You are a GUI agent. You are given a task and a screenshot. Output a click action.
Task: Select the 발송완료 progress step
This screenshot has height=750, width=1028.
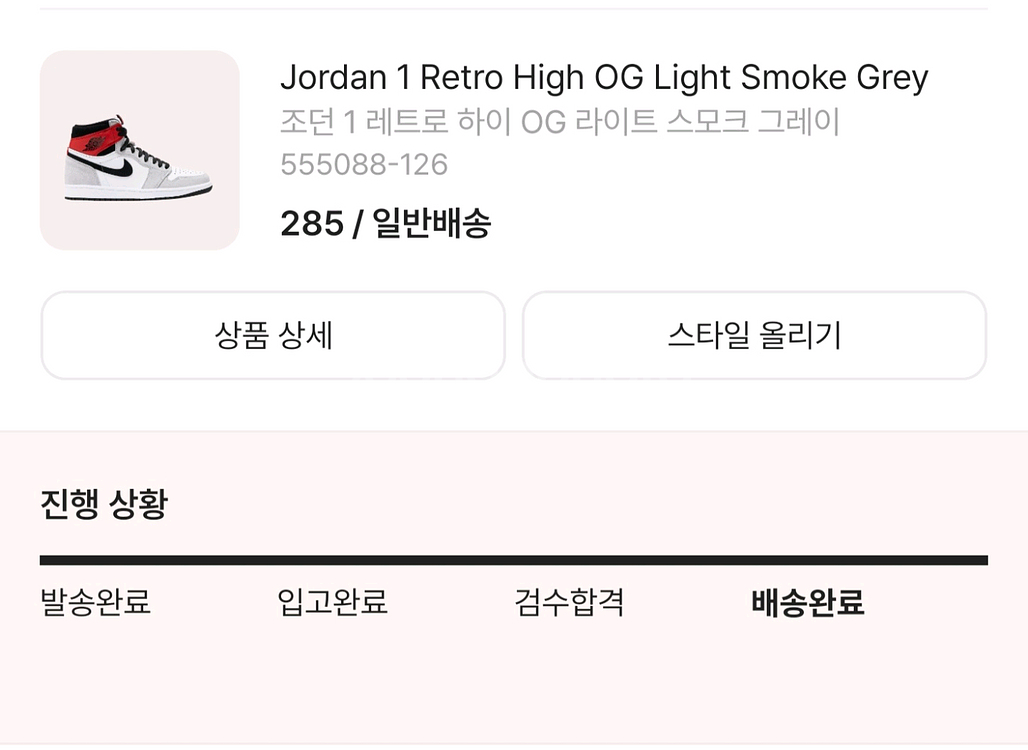pos(95,603)
